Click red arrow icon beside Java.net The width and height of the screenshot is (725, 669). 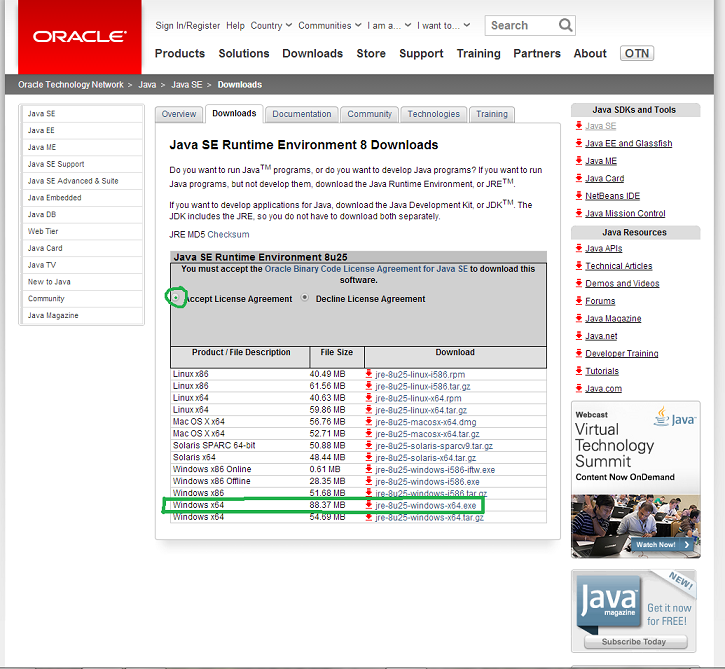578,336
